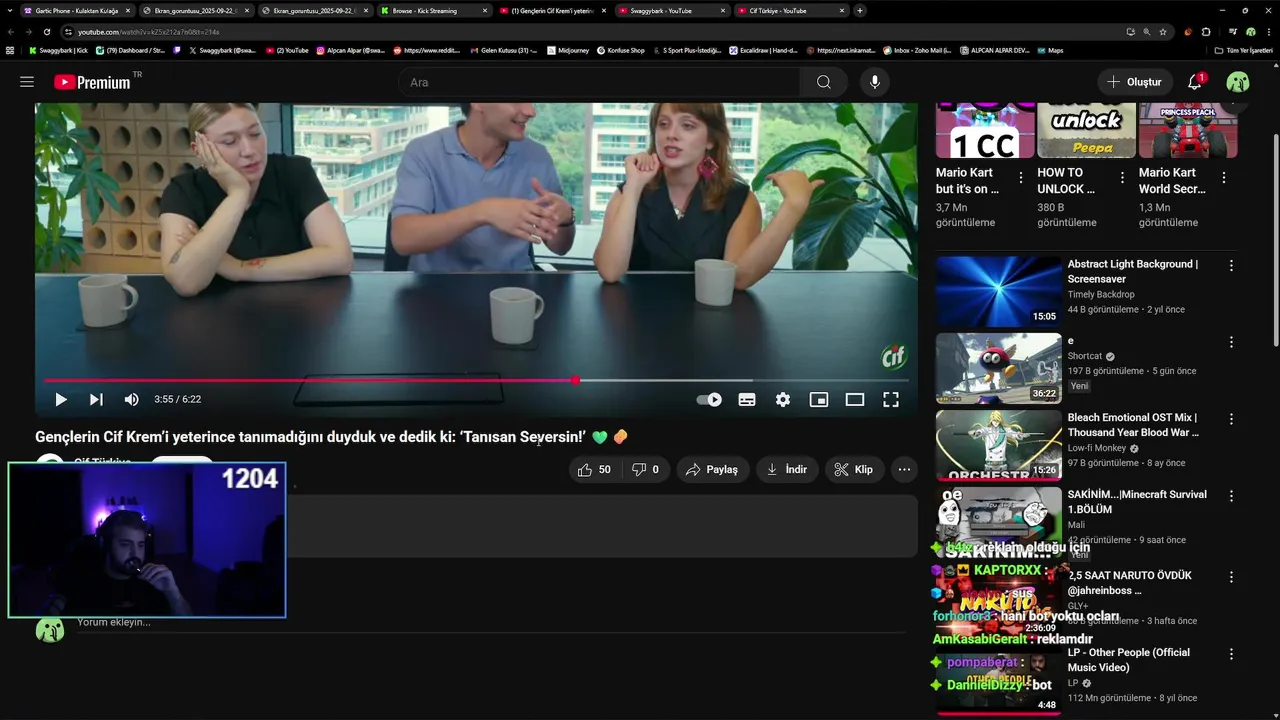Open options for 2,5 SAAT NARUTO ÖVDÜK
The height and width of the screenshot is (720, 1280).
point(1231,577)
